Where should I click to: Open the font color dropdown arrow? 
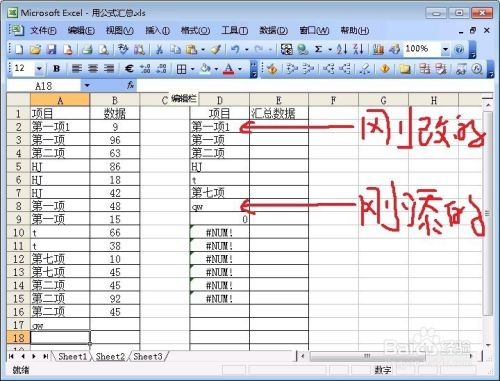pos(240,69)
